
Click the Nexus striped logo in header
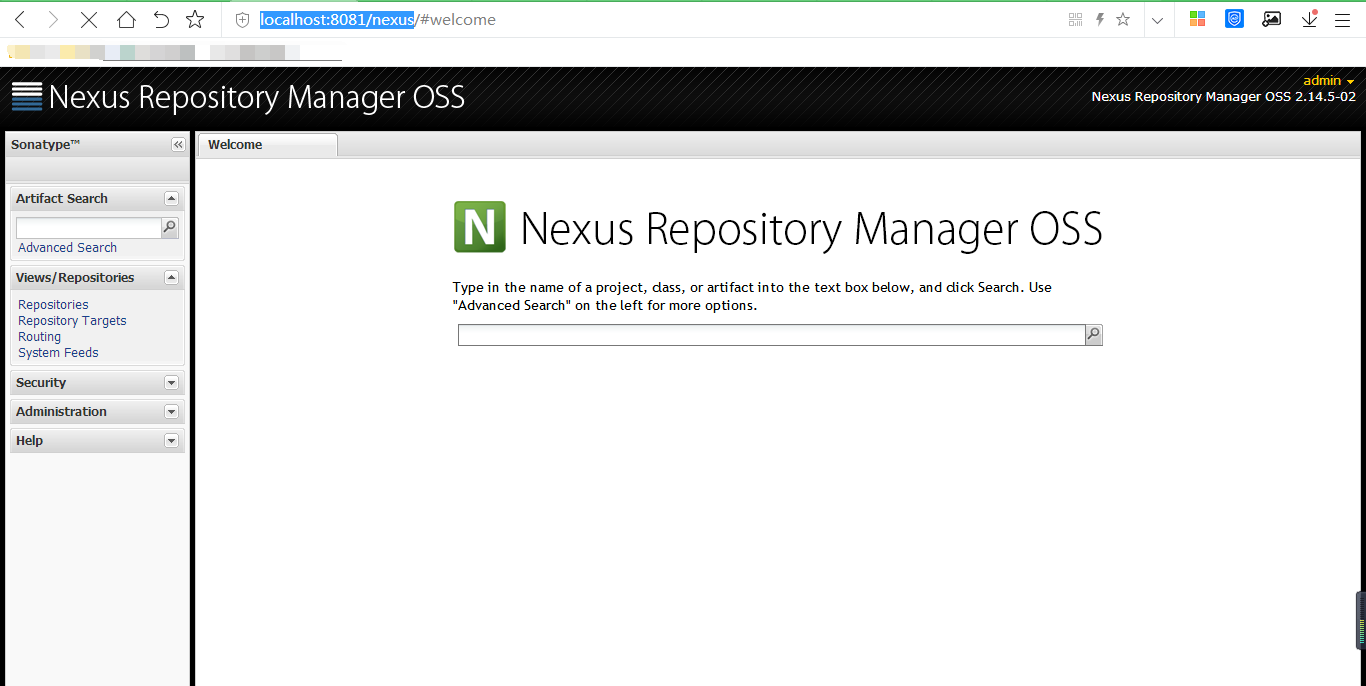point(27,96)
